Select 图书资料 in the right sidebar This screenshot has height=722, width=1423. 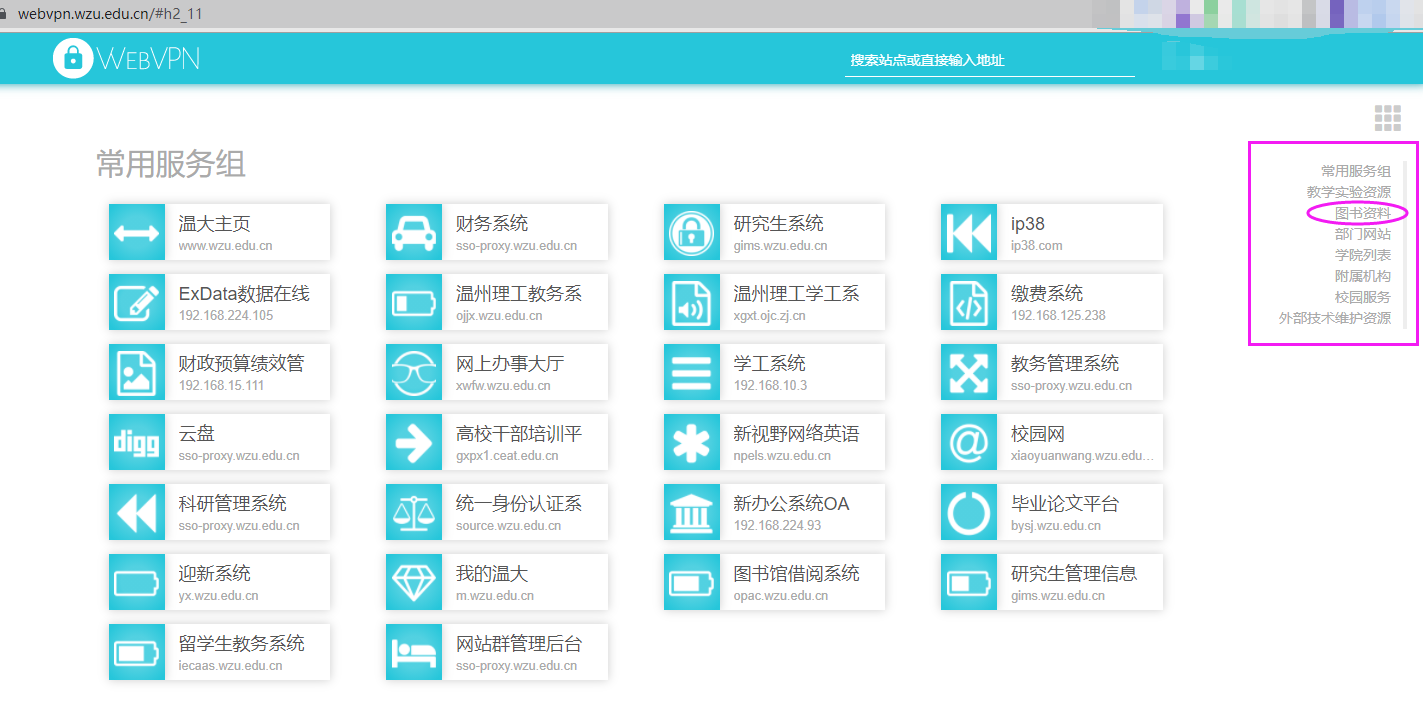click(1362, 213)
